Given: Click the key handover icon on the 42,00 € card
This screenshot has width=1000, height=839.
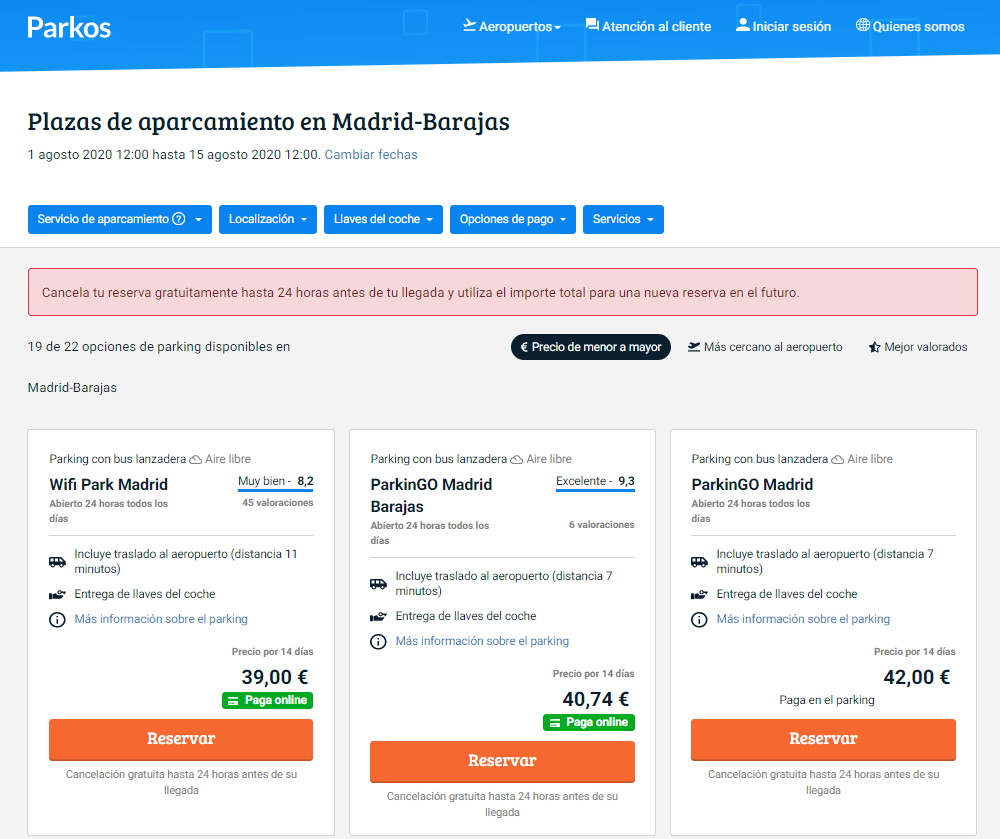Looking at the screenshot, I should (x=699, y=594).
